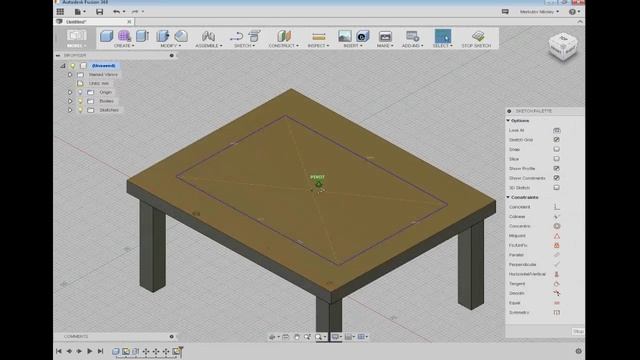Collapse the Constraints section in Sketch Palette
This screenshot has height=360, width=640.
point(509,198)
